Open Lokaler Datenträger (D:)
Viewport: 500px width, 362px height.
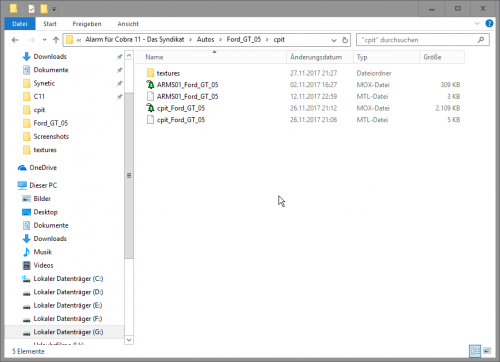[x=68, y=292]
